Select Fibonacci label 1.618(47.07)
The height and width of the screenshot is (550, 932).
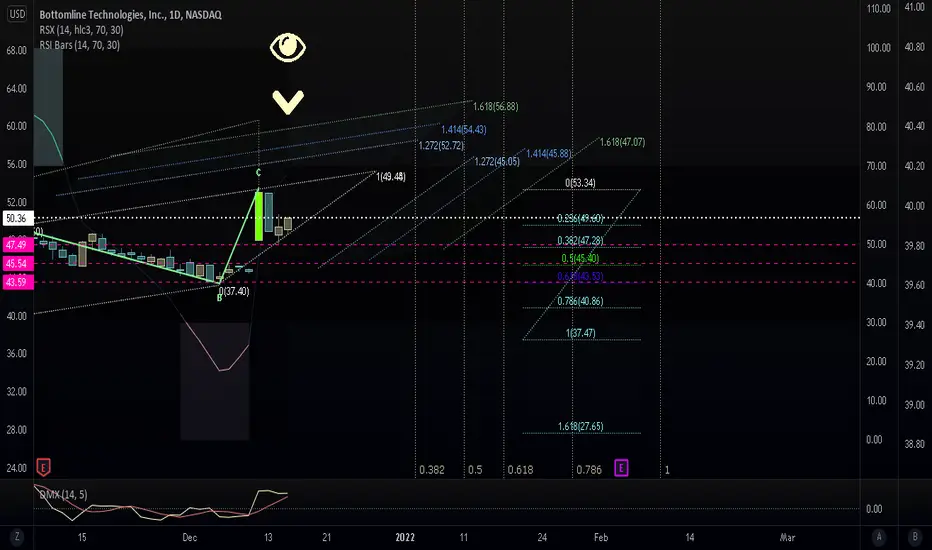622,142
